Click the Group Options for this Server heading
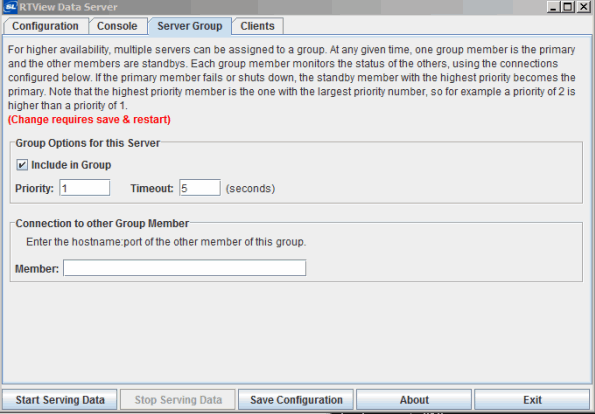 pos(88,143)
